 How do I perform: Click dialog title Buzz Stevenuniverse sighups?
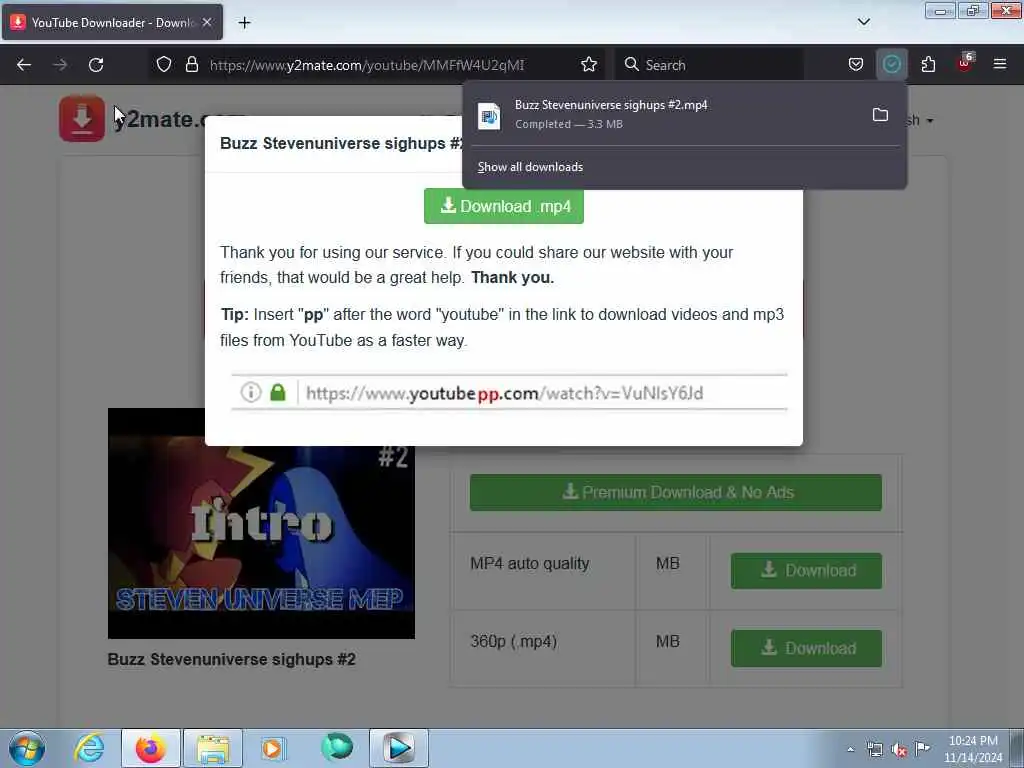pos(341,144)
